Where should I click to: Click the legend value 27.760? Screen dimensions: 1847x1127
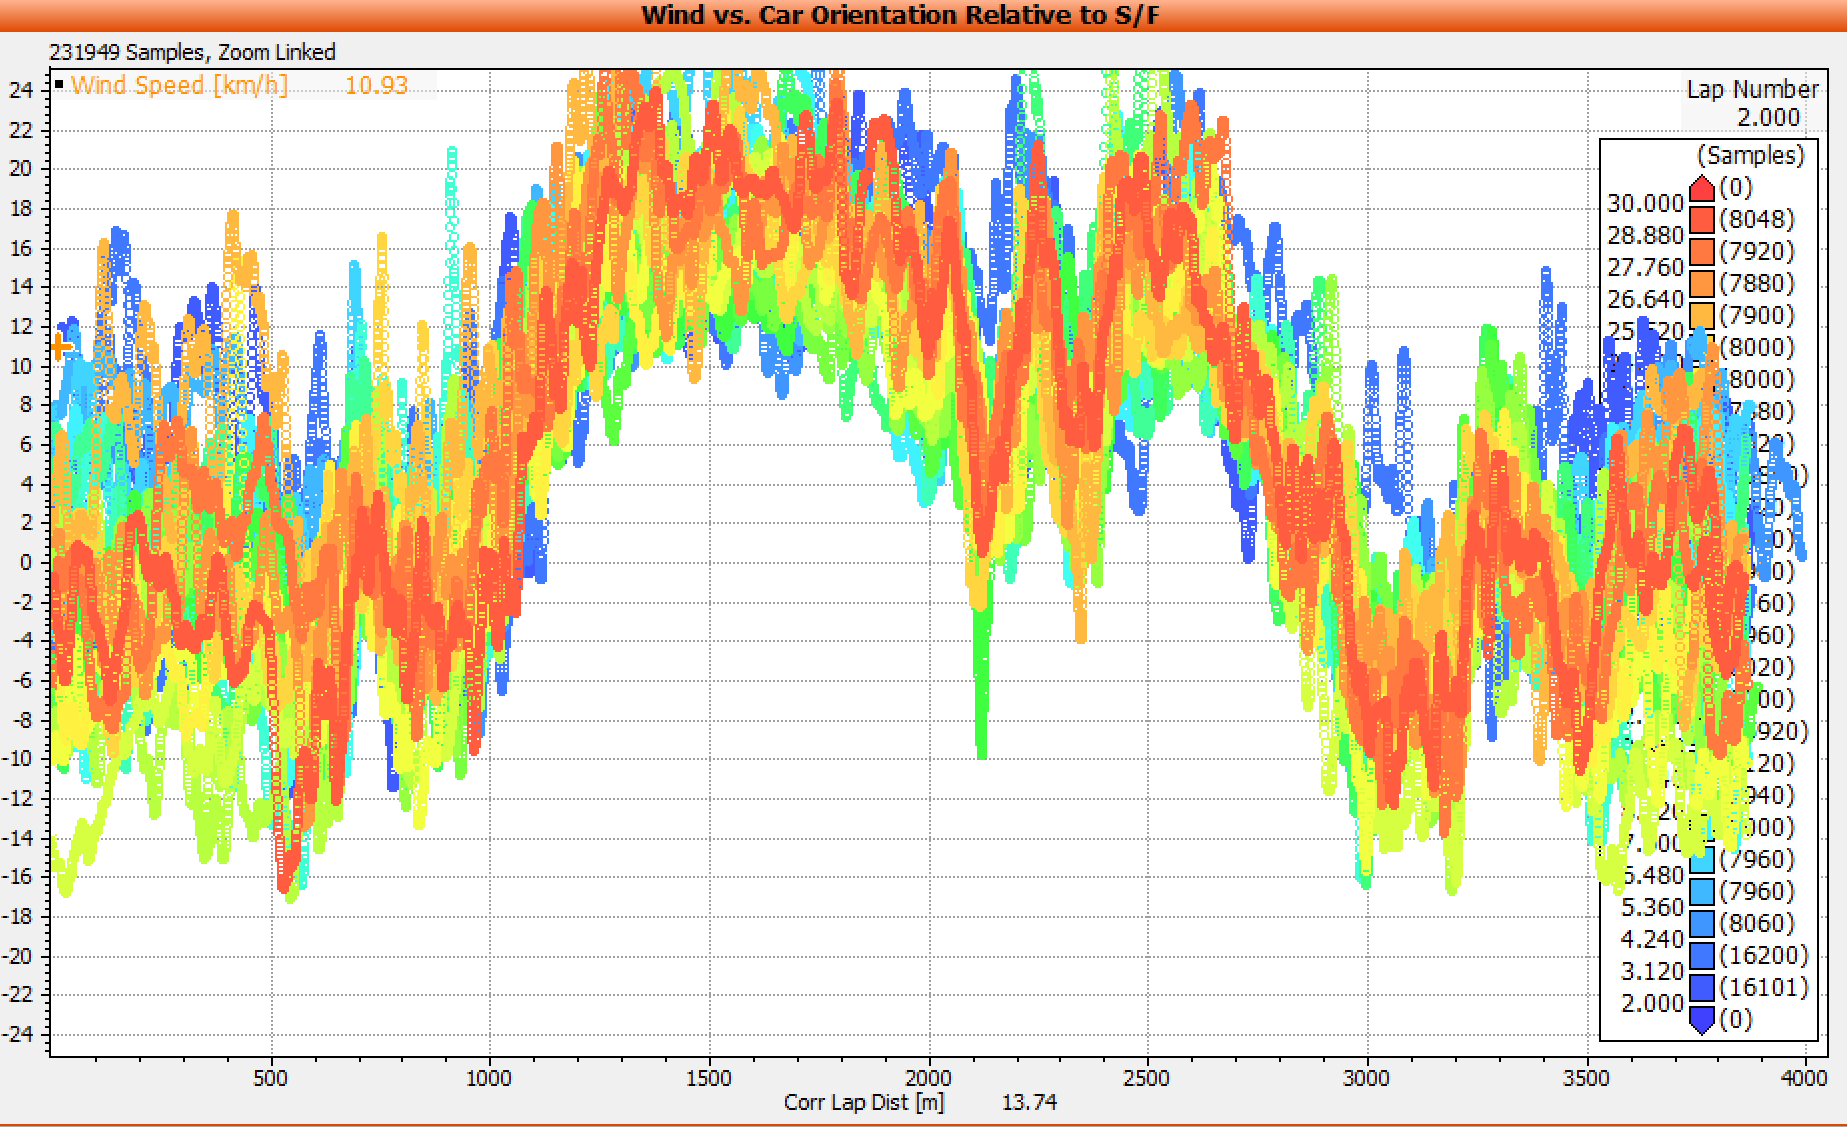coord(1645,267)
